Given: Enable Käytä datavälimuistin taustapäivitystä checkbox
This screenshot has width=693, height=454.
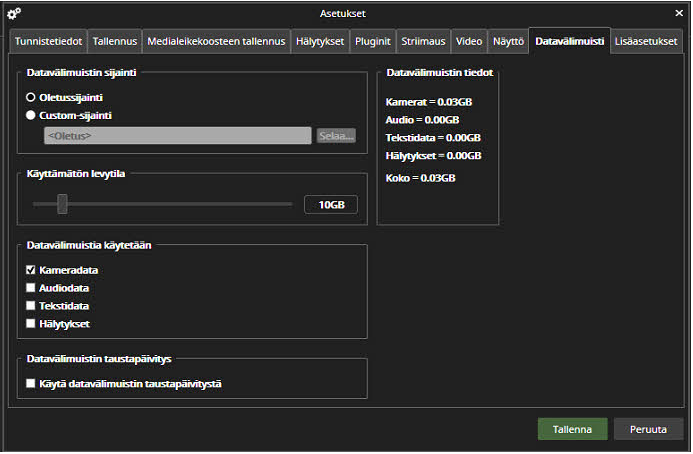Looking at the screenshot, I should pyautogui.click(x=31, y=383).
